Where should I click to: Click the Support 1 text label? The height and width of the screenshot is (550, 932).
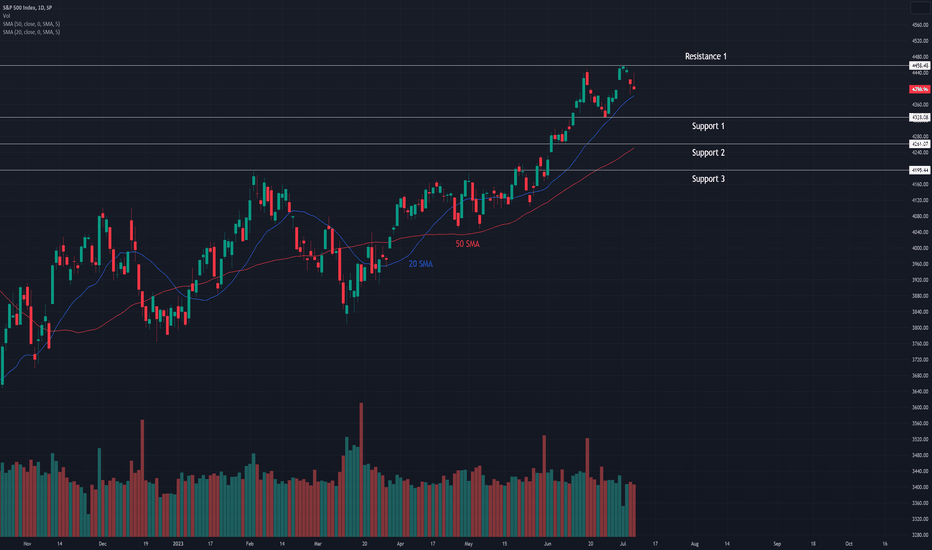tap(708, 126)
